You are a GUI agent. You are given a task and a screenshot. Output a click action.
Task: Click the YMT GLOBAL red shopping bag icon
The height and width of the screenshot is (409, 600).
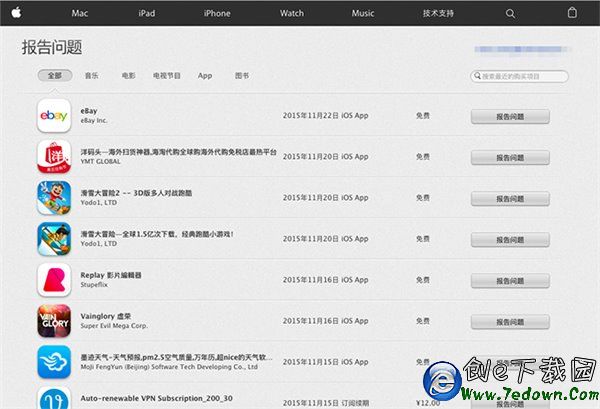(x=54, y=156)
